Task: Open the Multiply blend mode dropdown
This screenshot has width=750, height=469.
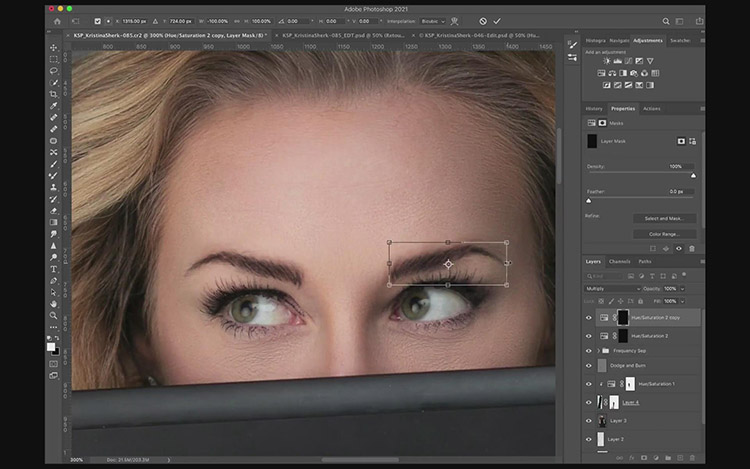Action: point(613,288)
